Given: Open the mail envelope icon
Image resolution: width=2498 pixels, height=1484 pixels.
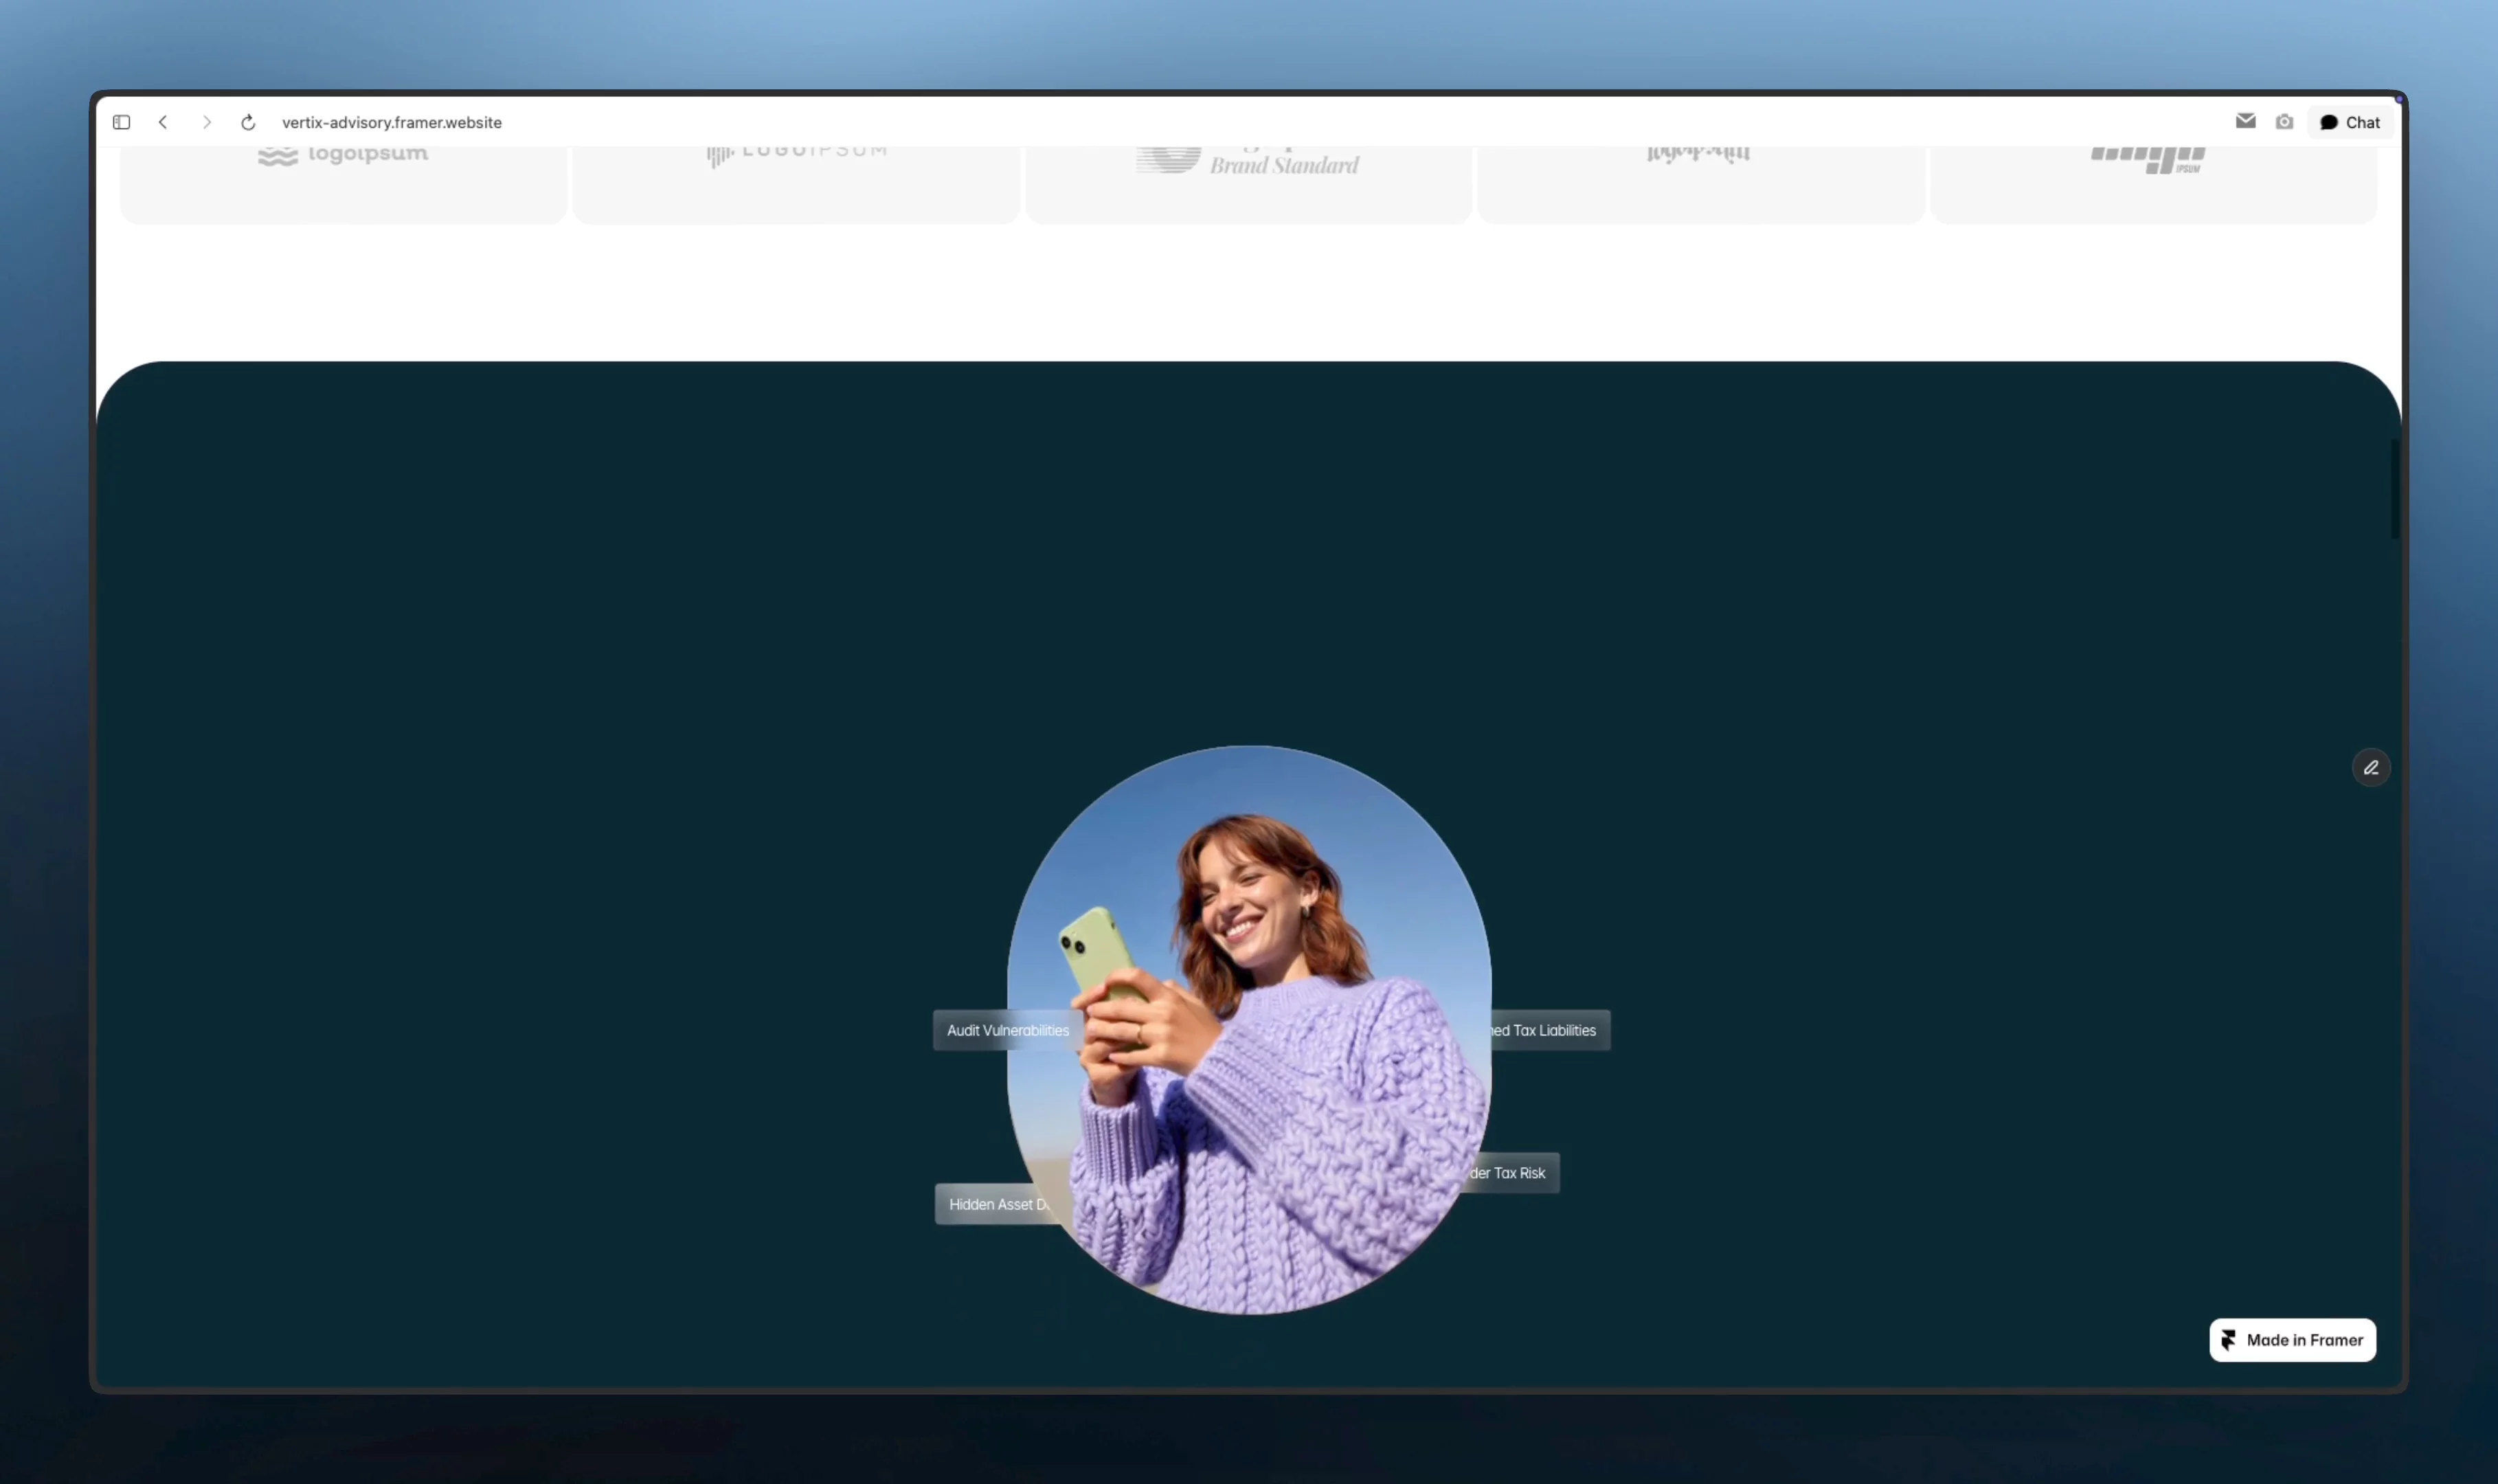Looking at the screenshot, I should click(x=2245, y=121).
